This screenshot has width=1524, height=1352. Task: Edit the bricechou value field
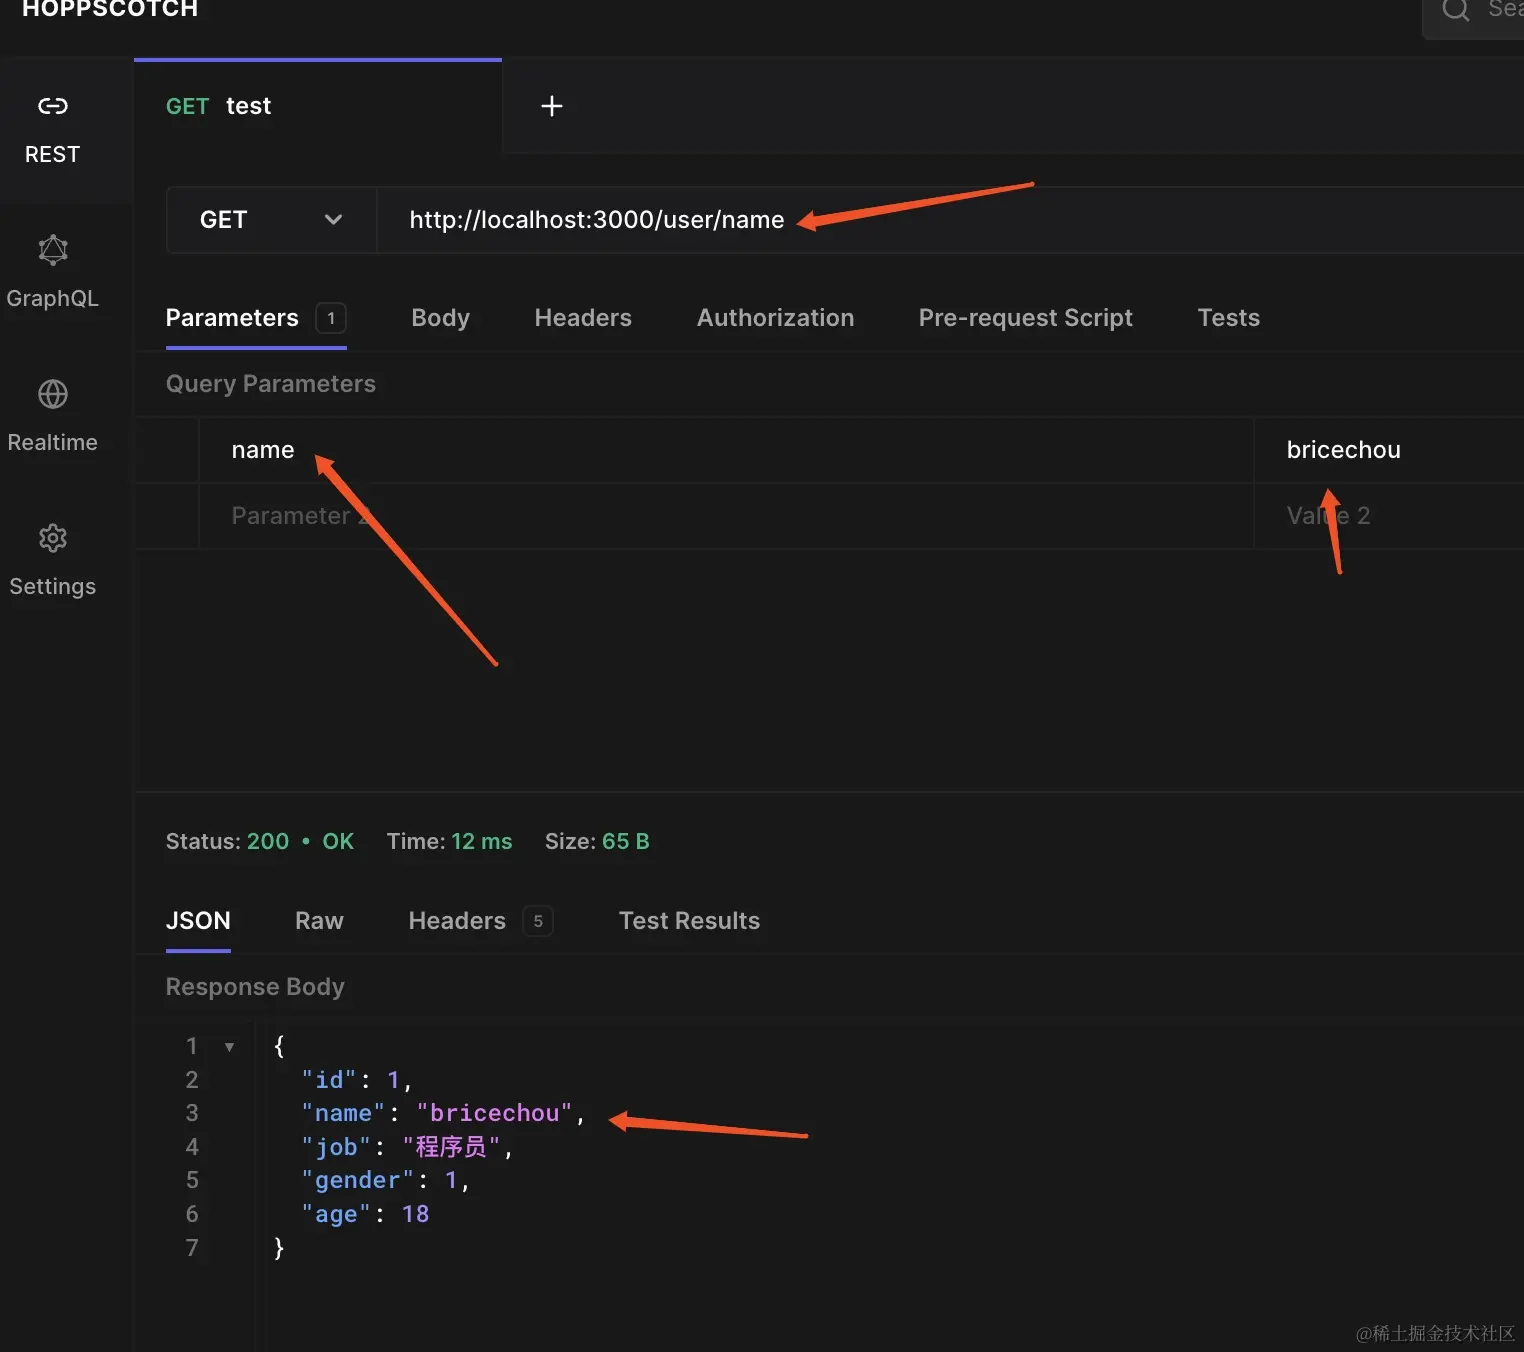tap(1389, 450)
